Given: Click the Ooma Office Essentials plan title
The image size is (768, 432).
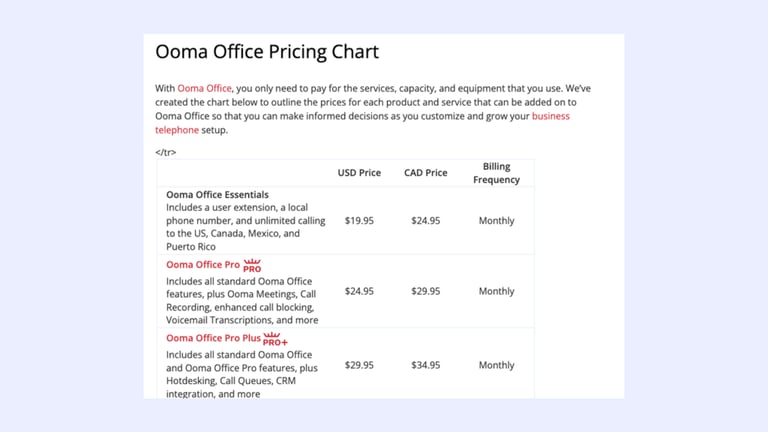Looking at the screenshot, I should (217, 194).
